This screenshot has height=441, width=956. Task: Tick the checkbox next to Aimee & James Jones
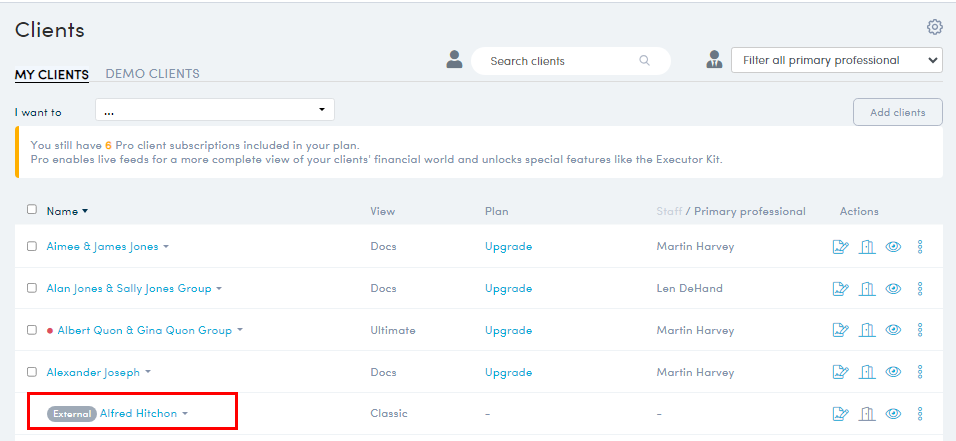32,246
